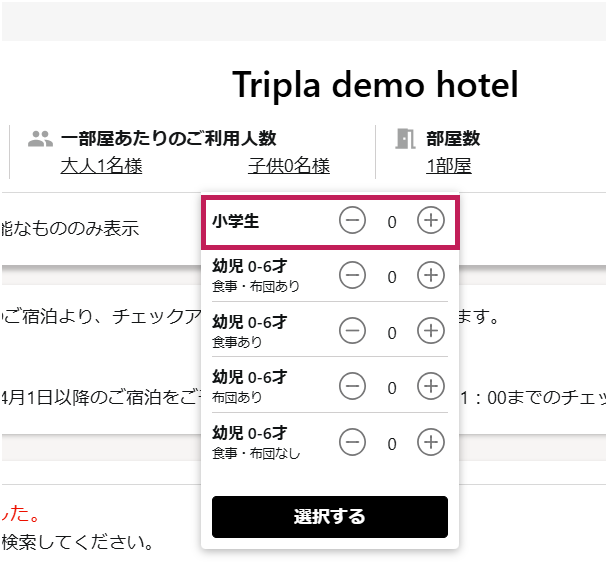Open the 子供0名様 children dropdown
The height and width of the screenshot is (565, 608).
tap(289, 166)
